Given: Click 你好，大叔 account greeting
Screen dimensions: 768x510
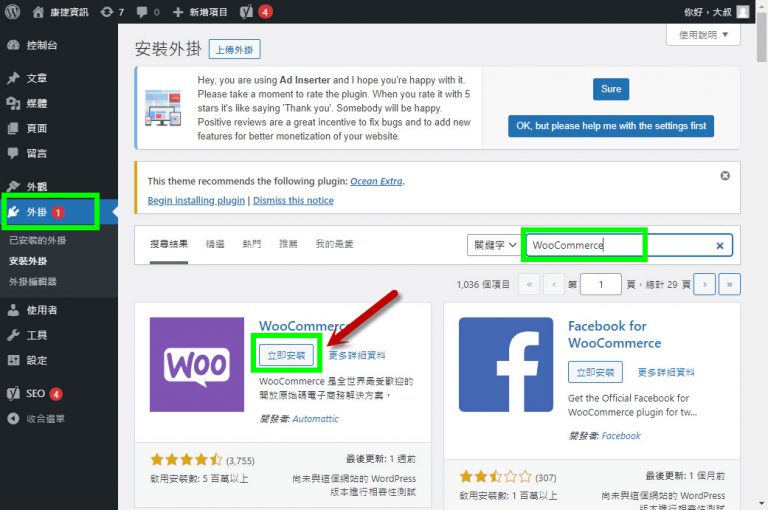Looking at the screenshot, I should [x=707, y=12].
